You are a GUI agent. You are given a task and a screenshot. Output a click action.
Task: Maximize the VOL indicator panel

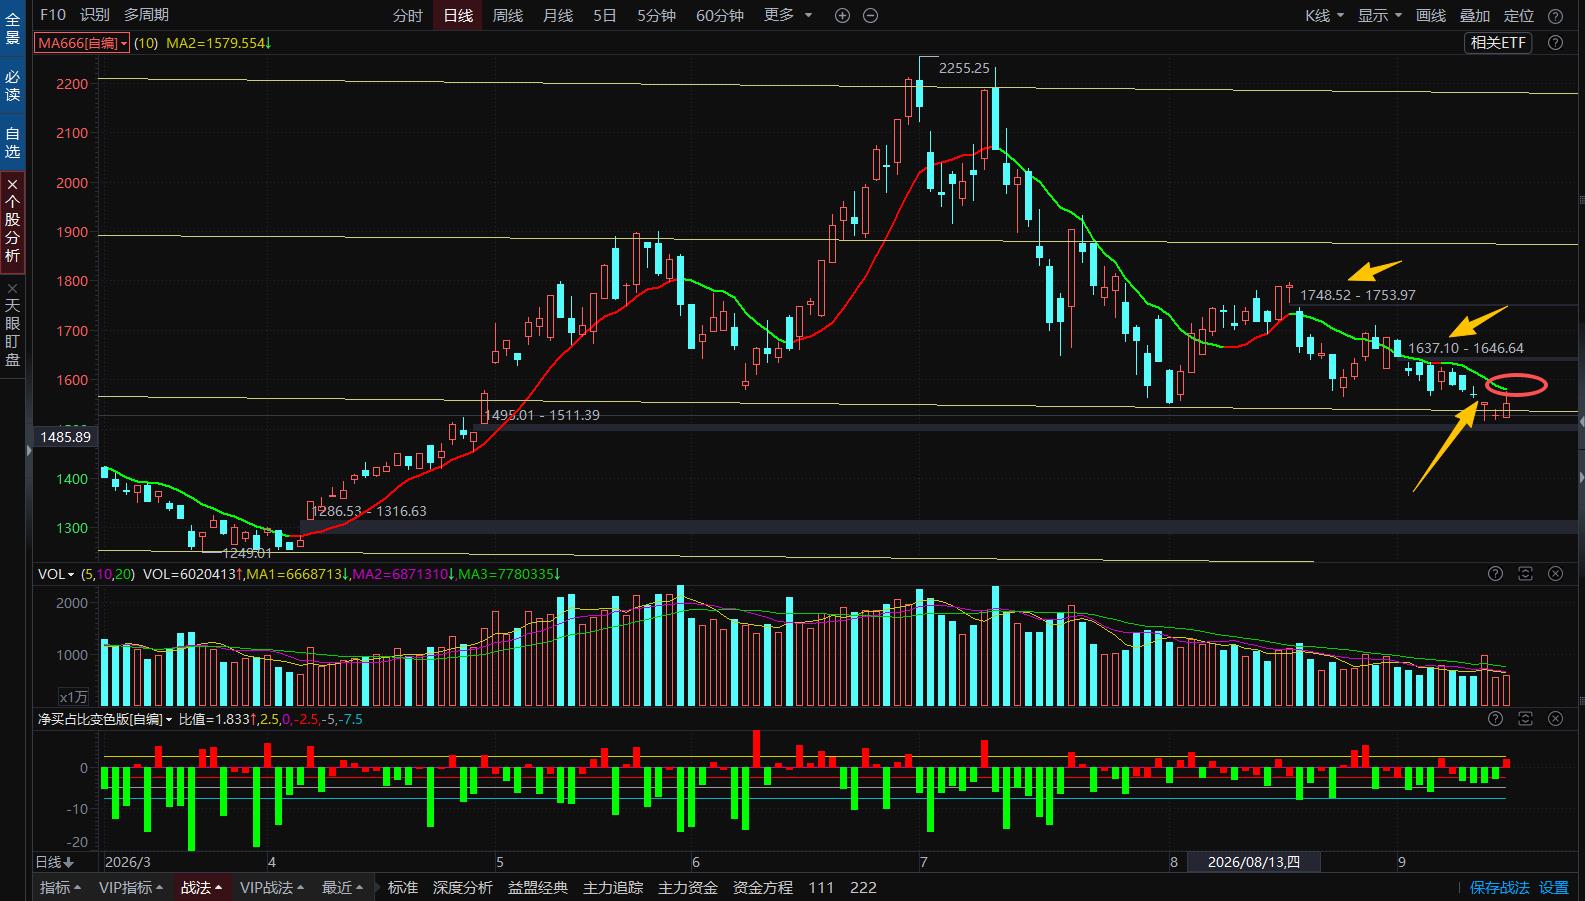(x=1525, y=574)
